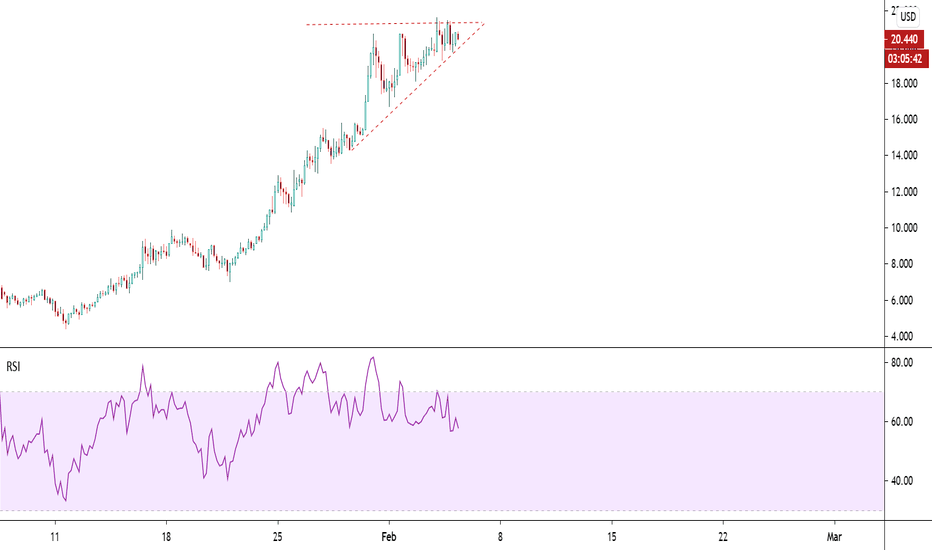
Task: Click the 10.000 price axis label
Action: click(x=903, y=228)
